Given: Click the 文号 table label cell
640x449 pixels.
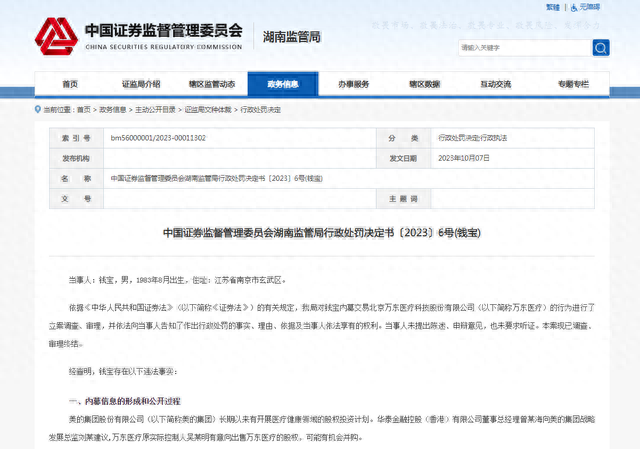Looking at the screenshot, I should point(76,199).
